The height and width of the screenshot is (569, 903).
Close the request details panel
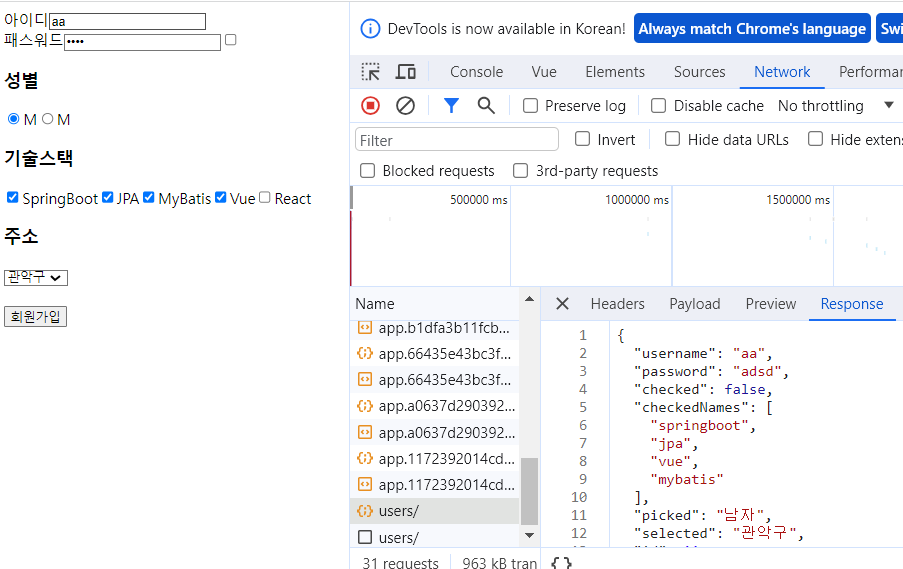tap(562, 304)
